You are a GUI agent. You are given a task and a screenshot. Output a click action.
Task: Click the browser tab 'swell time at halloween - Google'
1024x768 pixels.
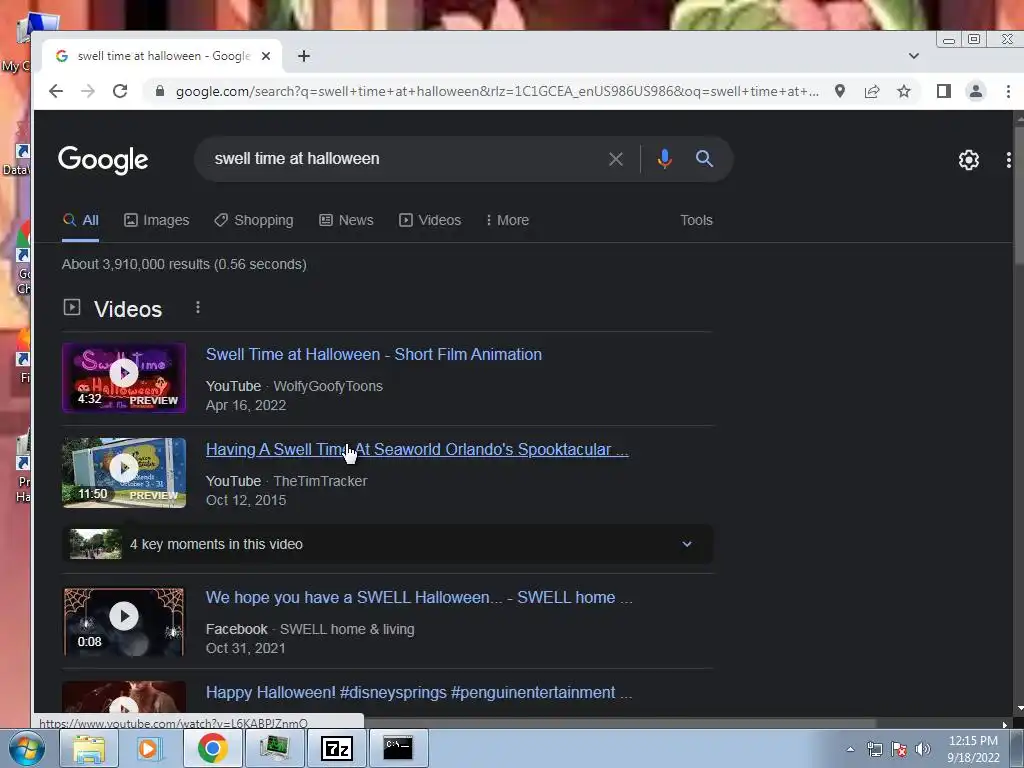point(163,56)
